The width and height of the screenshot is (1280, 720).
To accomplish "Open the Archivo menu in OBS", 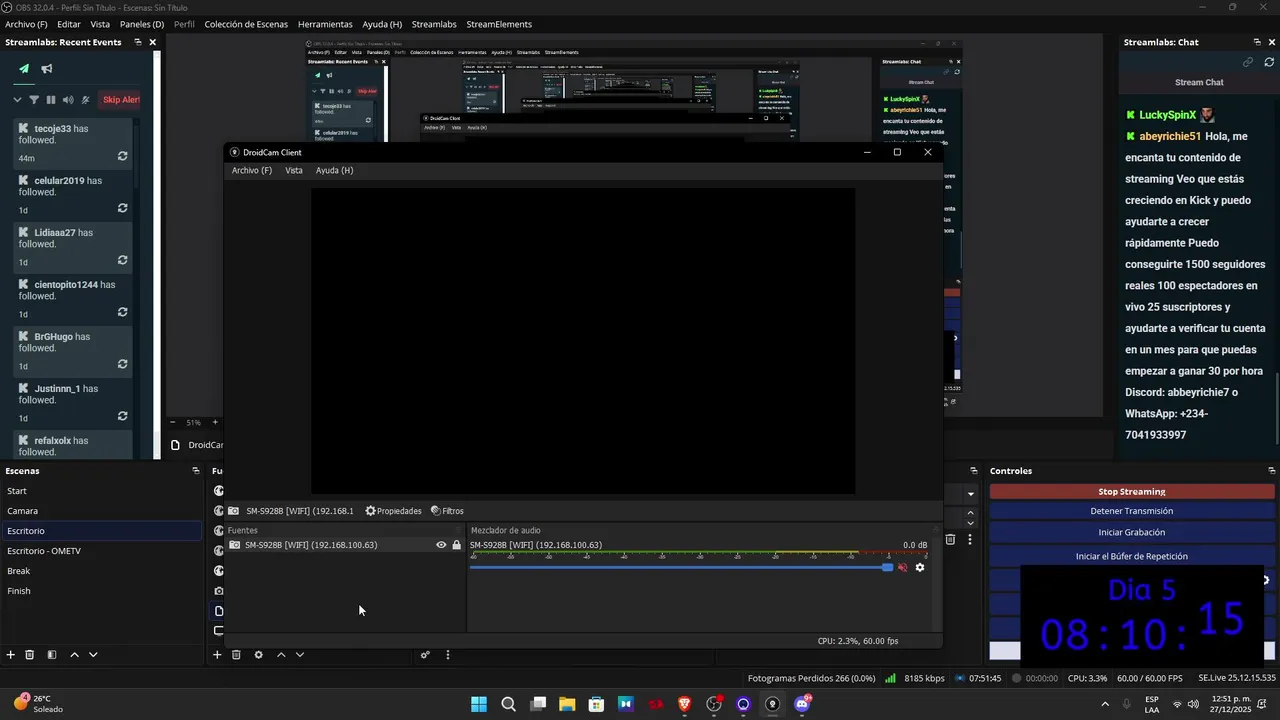I will pos(26,24).
